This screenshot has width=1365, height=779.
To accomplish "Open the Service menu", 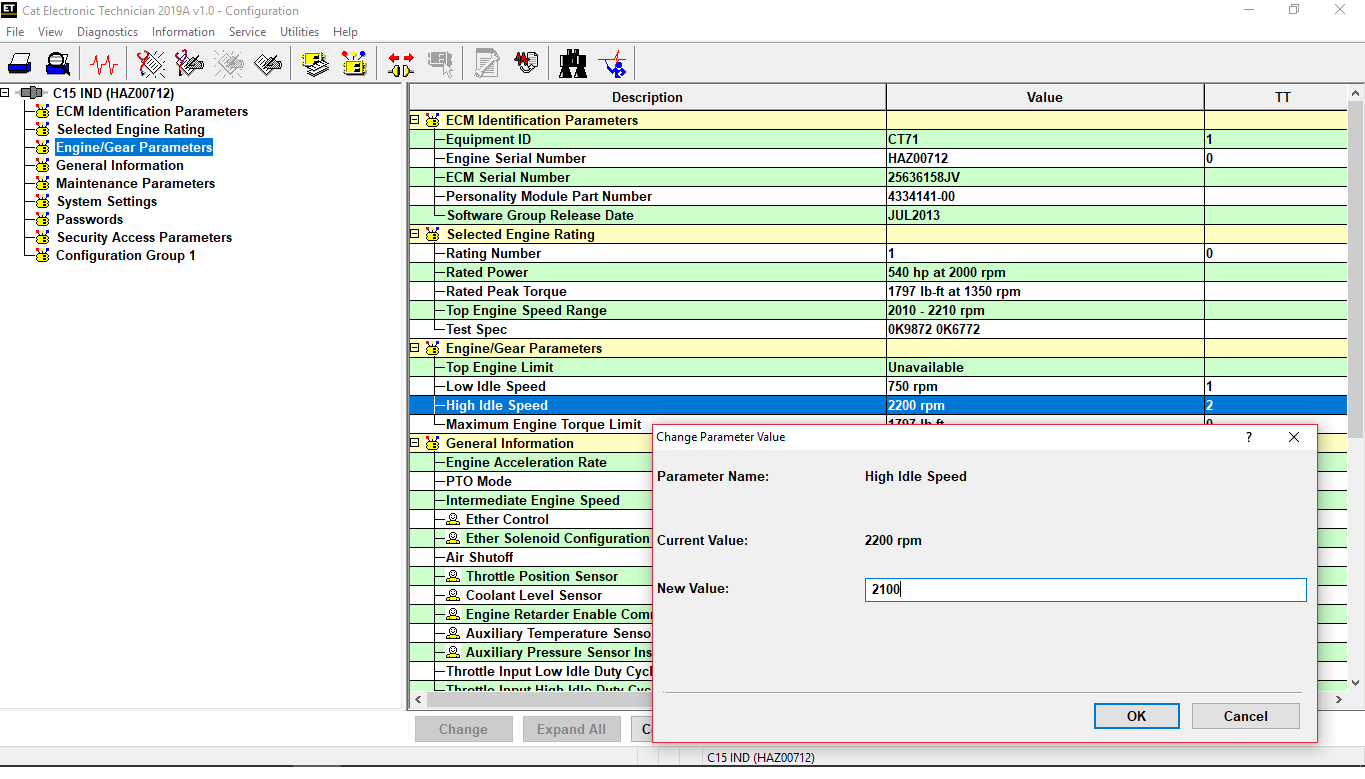I will point(247,32).
